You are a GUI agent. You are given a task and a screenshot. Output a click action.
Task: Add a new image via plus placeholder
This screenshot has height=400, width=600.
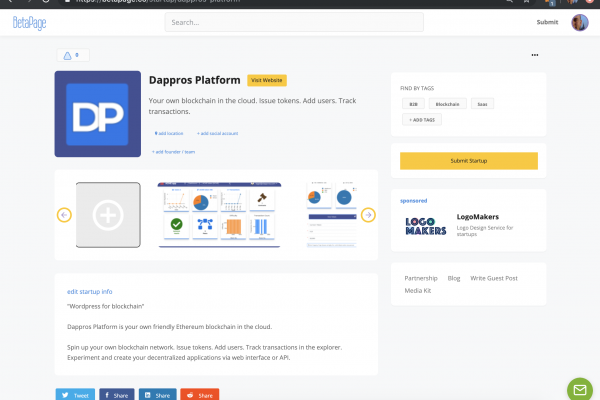pos(108,215)
